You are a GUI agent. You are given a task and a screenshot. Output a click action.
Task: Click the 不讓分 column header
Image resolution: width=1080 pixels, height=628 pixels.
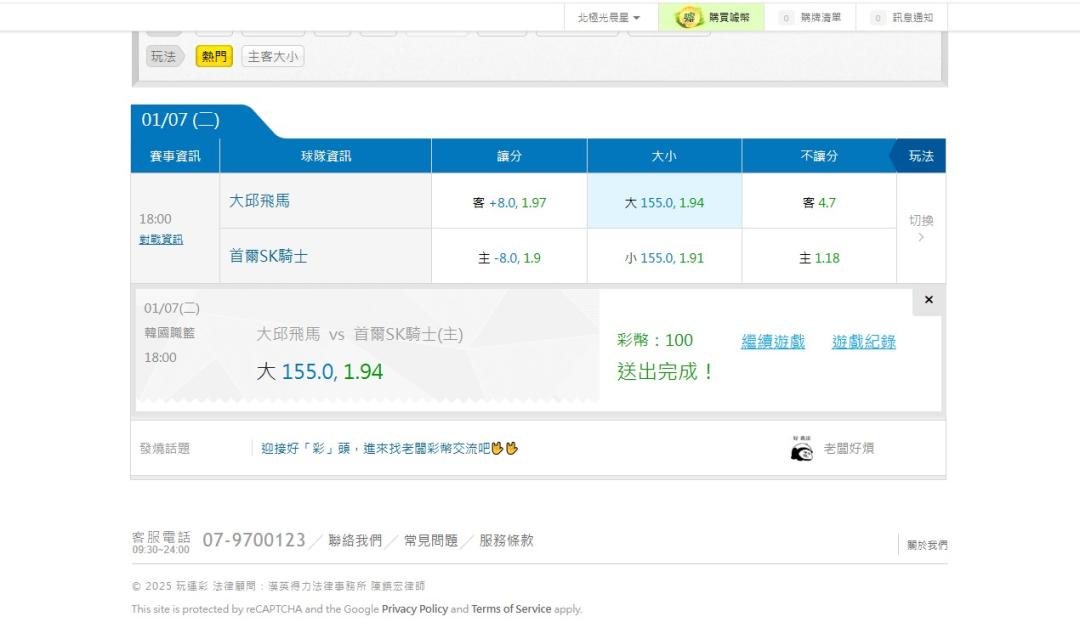[819, 156]
